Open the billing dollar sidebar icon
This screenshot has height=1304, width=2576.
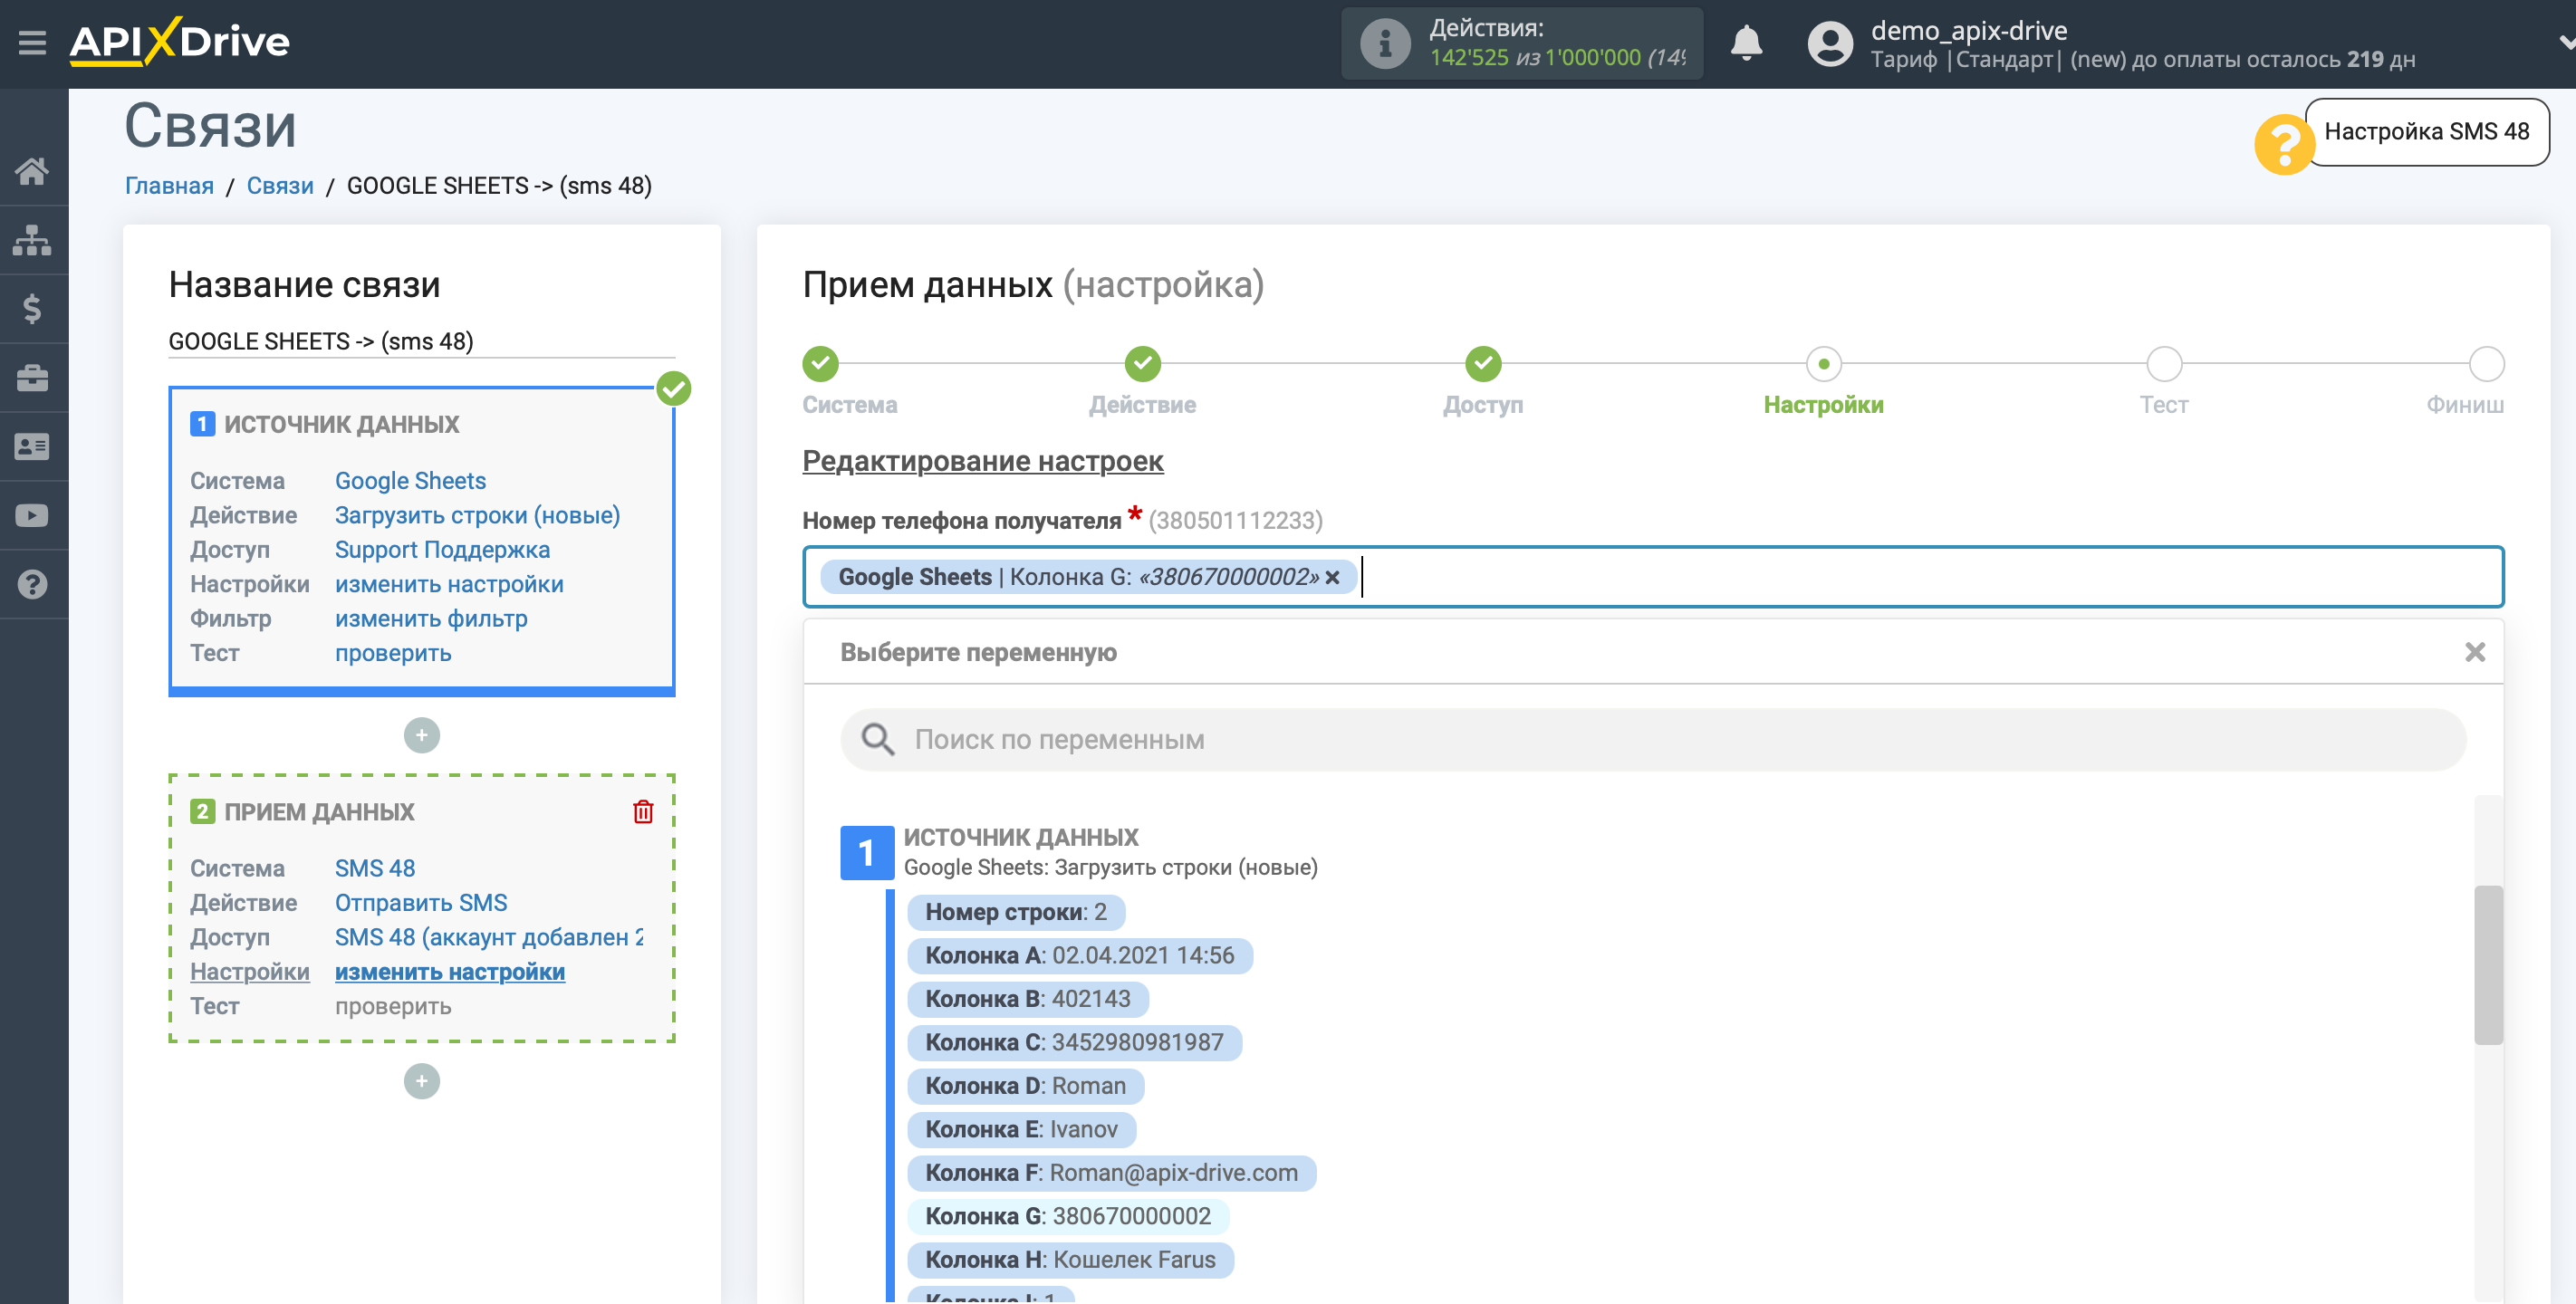point(32,309)
